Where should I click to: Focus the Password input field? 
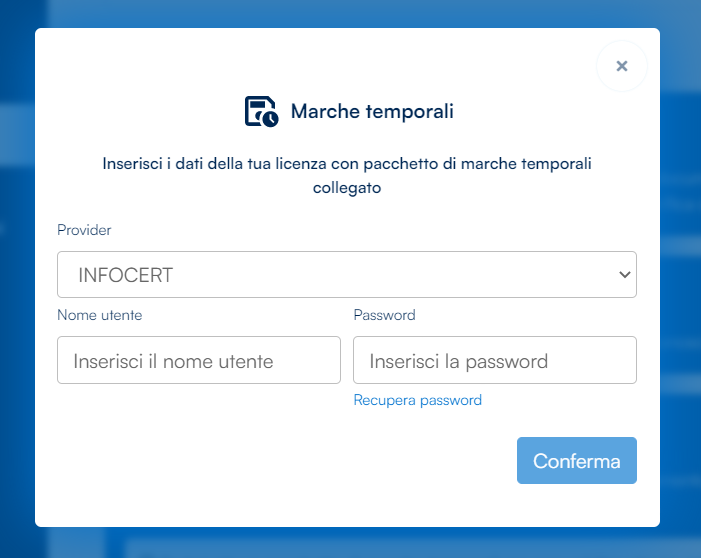494,360
